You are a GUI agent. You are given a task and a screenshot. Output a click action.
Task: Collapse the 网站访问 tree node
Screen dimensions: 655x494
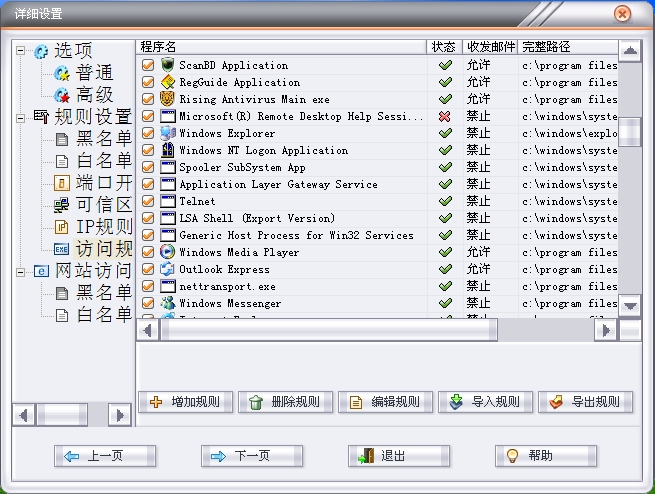20,272
